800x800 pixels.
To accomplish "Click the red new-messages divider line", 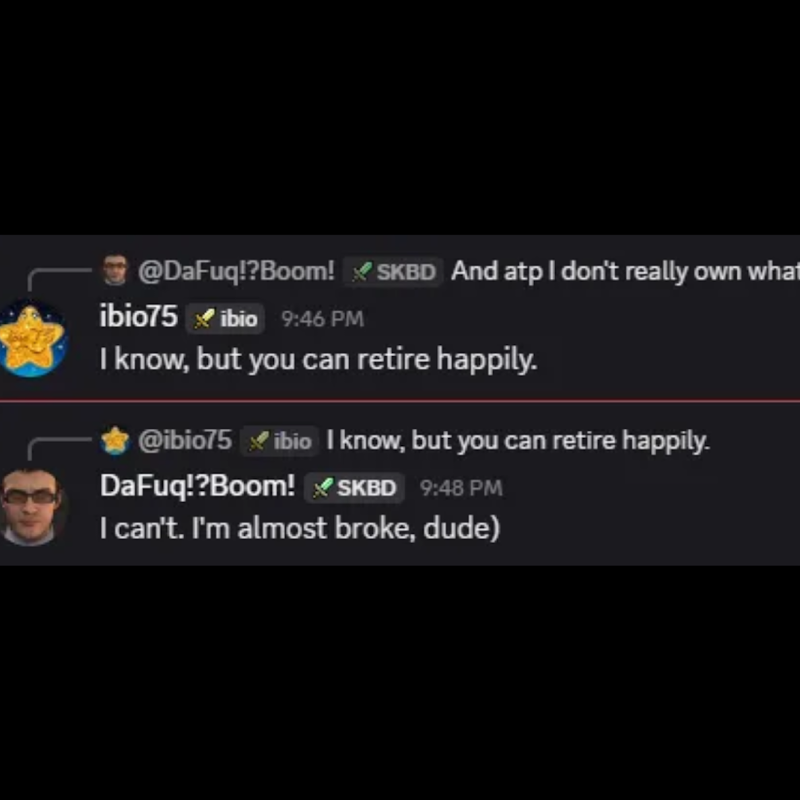I will pyautogui.click(x=400, y=401).
